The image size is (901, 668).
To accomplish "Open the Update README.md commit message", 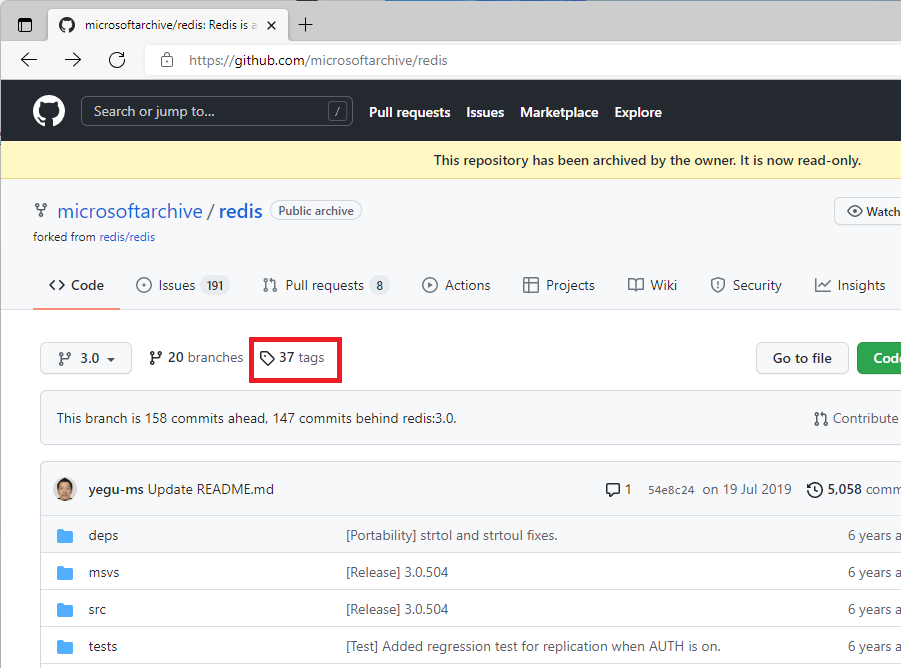I will coord(211,489).
